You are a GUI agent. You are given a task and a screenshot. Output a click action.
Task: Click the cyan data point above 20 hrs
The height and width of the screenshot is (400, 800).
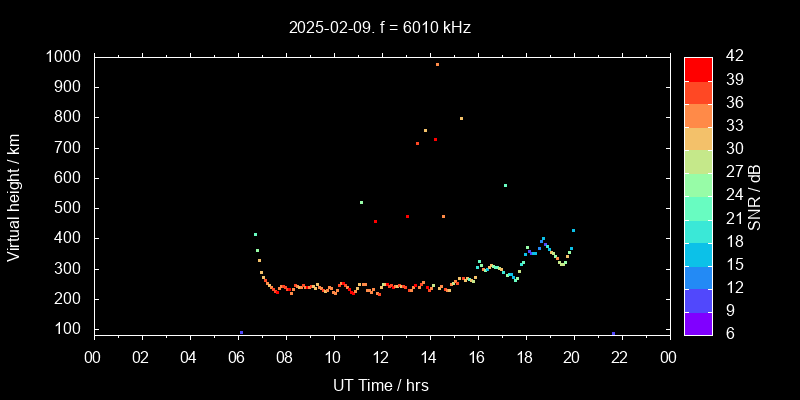tap(573, 230)
